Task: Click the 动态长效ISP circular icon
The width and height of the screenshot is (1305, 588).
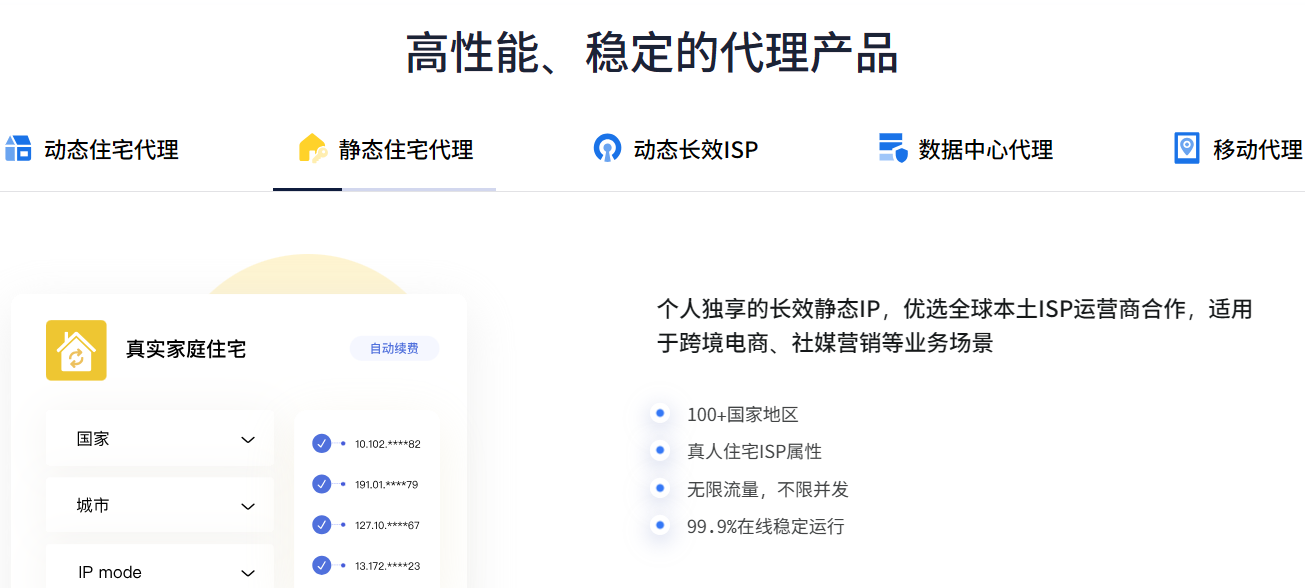Action: coord(607,149)
